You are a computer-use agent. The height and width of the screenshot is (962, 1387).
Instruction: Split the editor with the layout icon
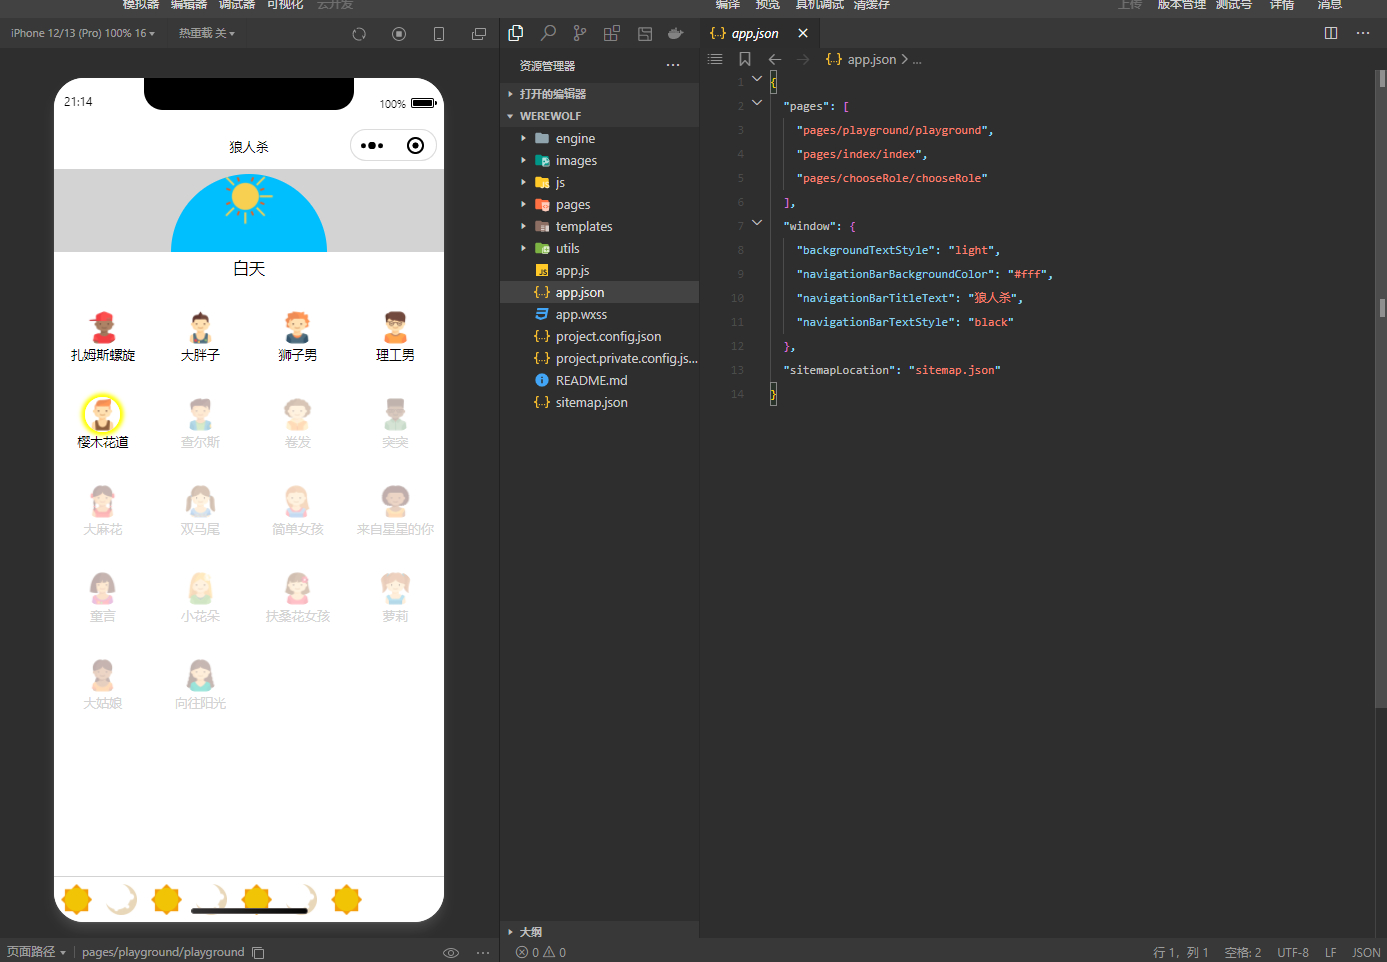pos(1331,33)
